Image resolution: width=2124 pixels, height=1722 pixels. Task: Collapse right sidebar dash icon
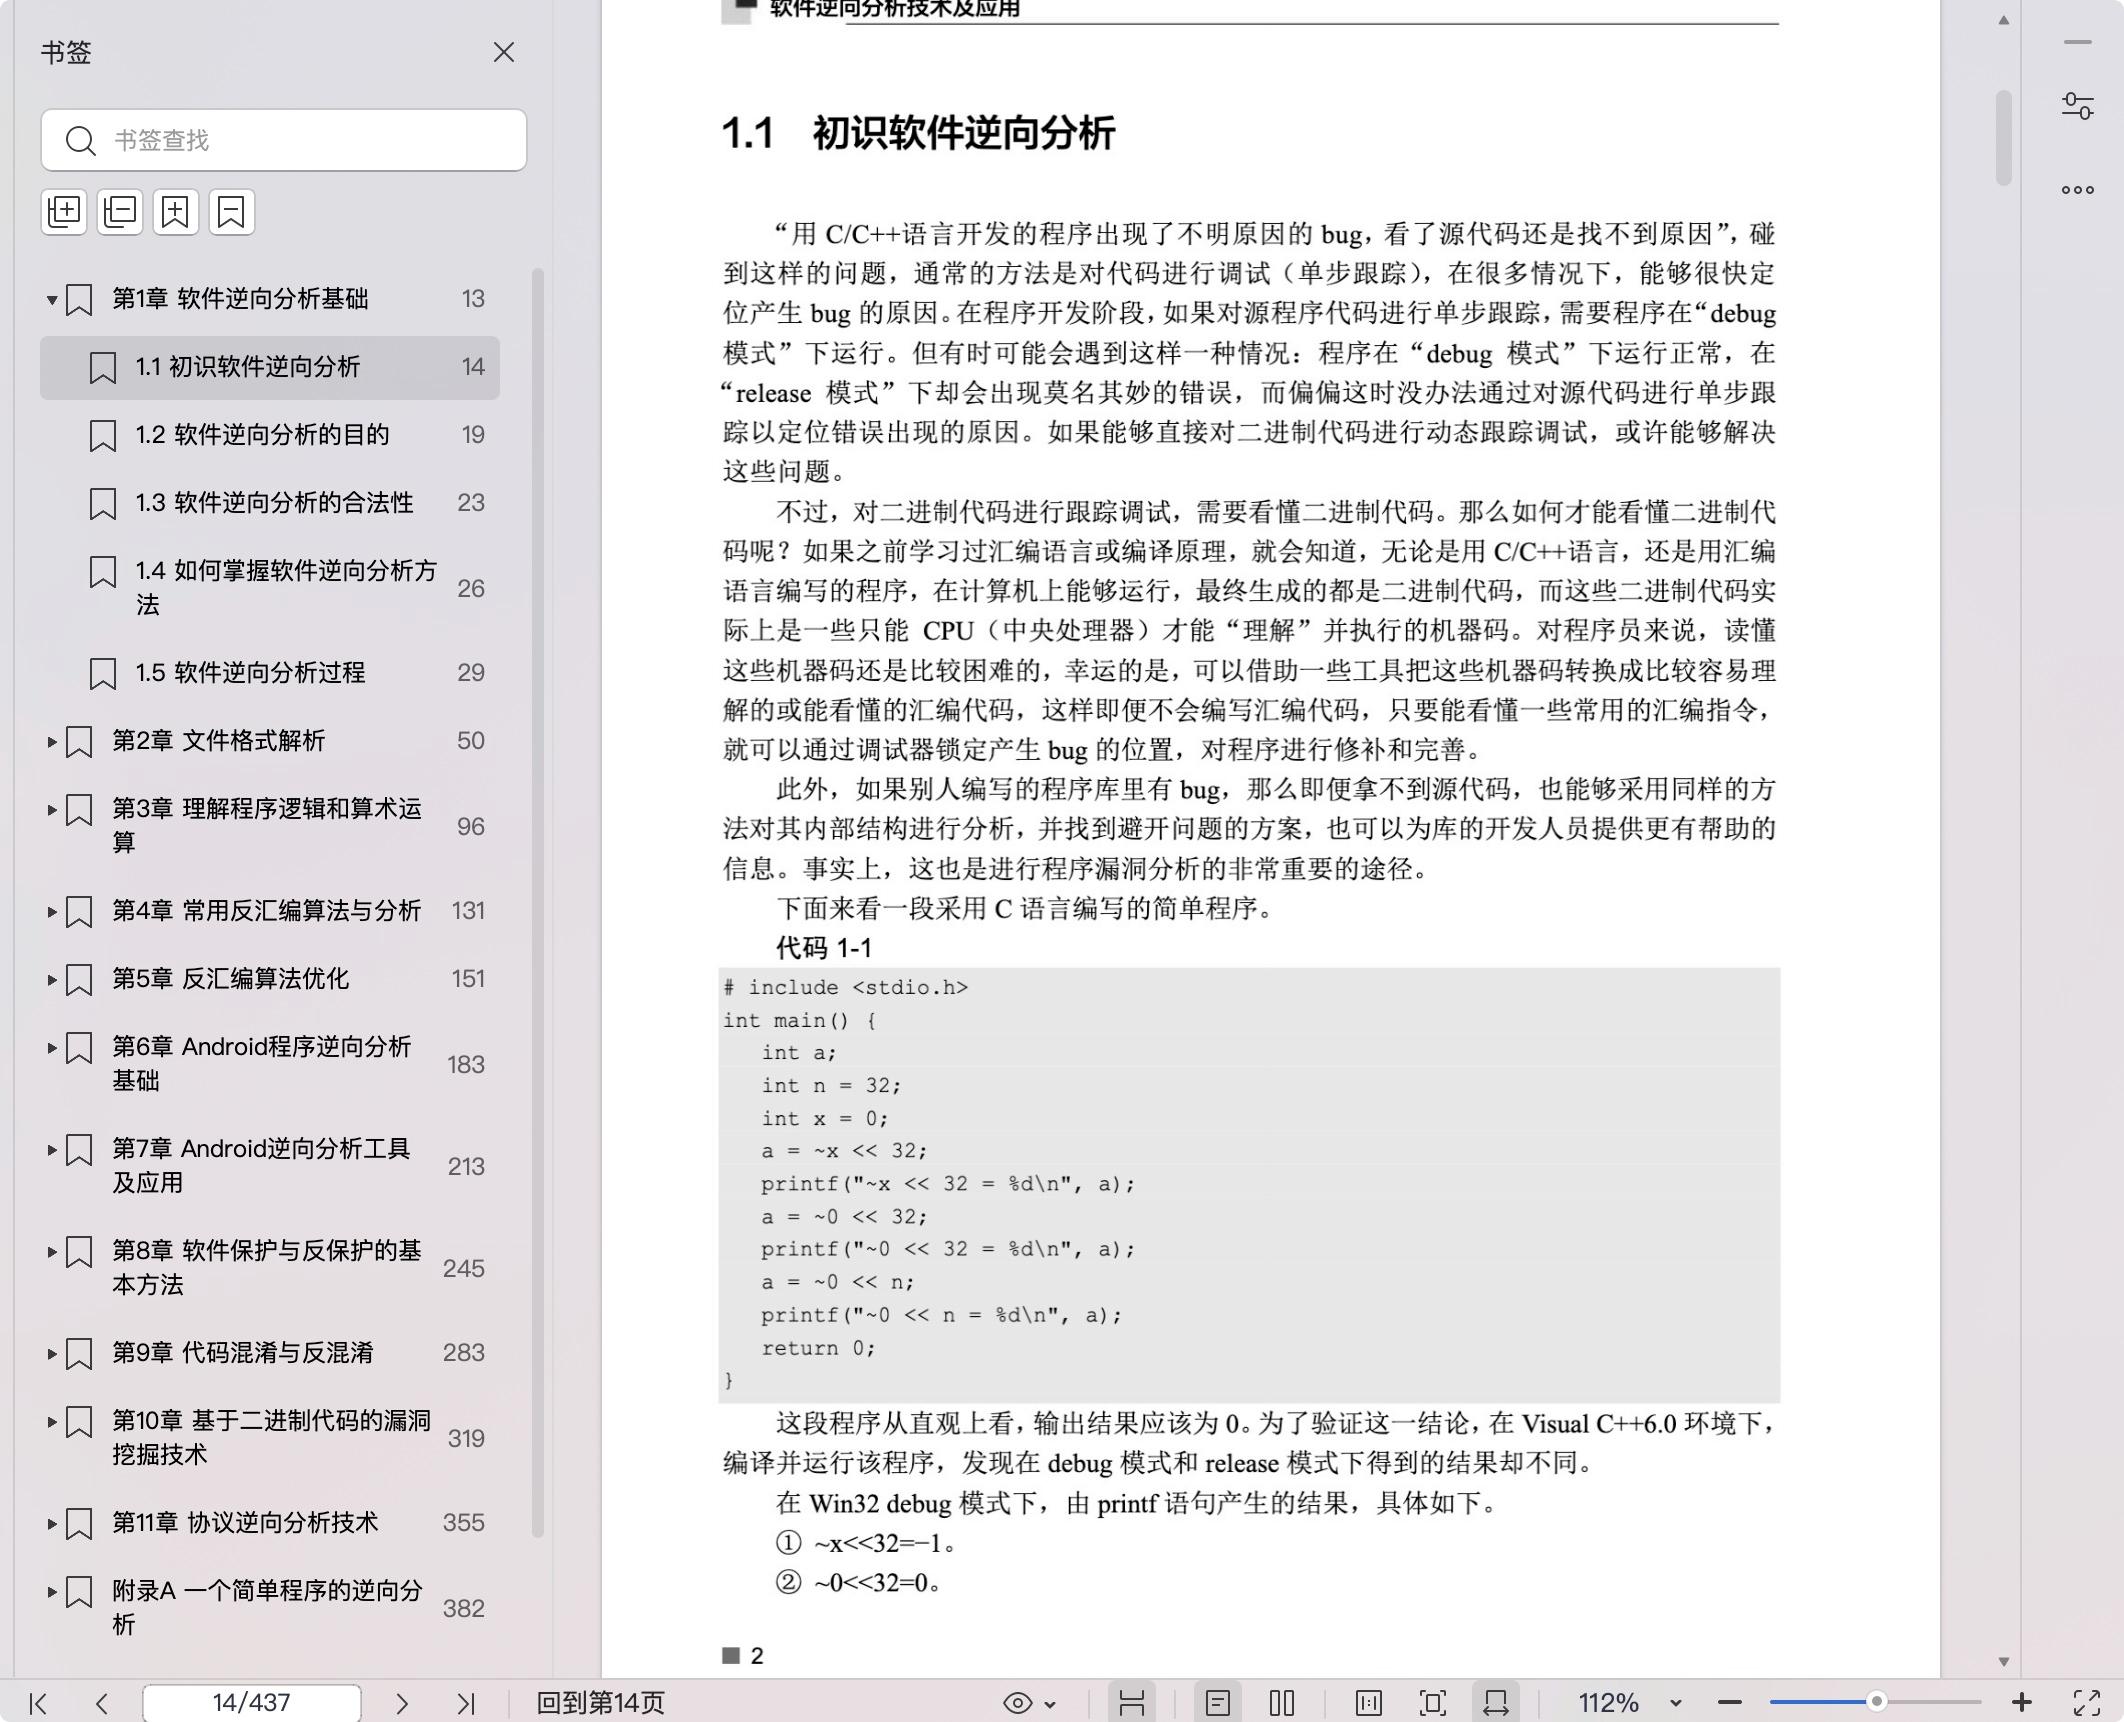click(2078, 42)
